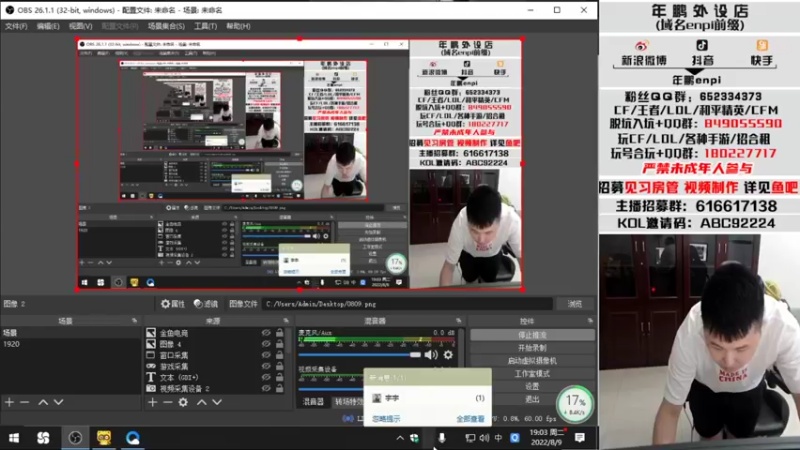Hide the 窗口采集 source with eye icon
Viewport: 800px width, 450px height.
pyautogui.click(x=266, y=355)
